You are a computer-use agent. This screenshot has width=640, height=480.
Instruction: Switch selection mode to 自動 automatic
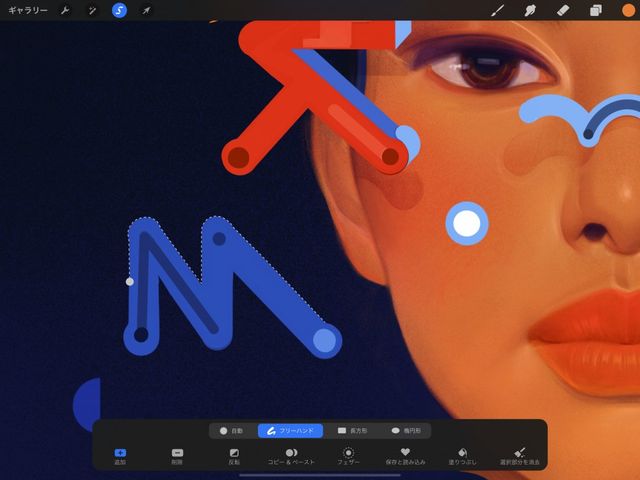(231, 431)
